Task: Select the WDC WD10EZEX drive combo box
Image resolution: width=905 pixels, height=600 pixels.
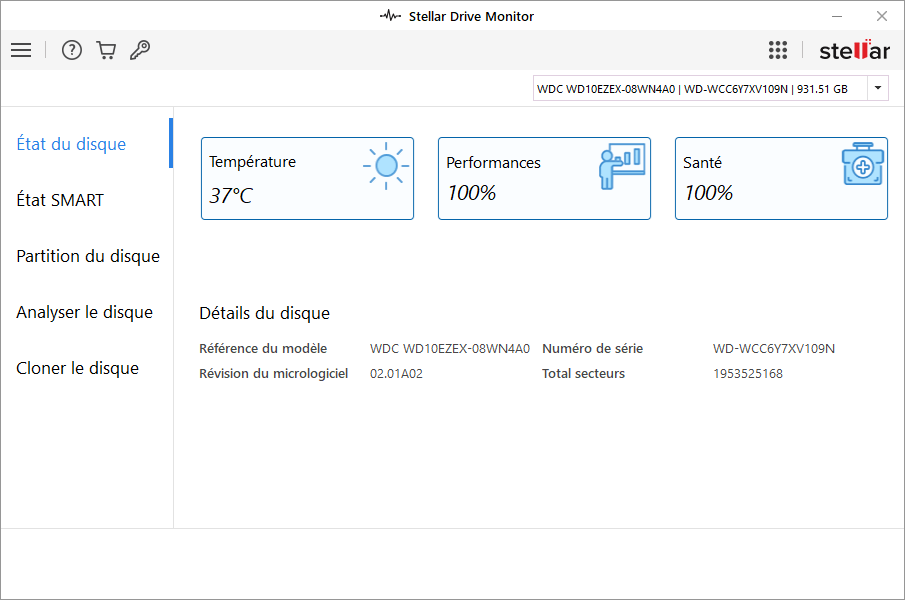Action: tap(699, 89)
